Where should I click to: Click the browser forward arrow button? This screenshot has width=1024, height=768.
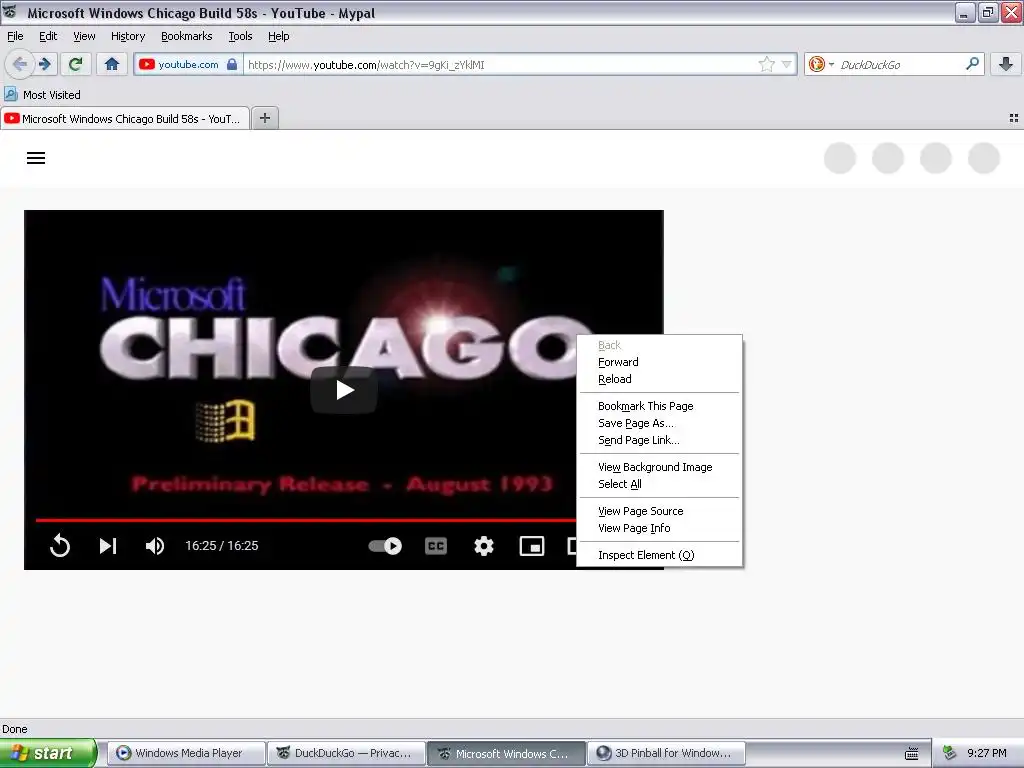pos(44,64)
